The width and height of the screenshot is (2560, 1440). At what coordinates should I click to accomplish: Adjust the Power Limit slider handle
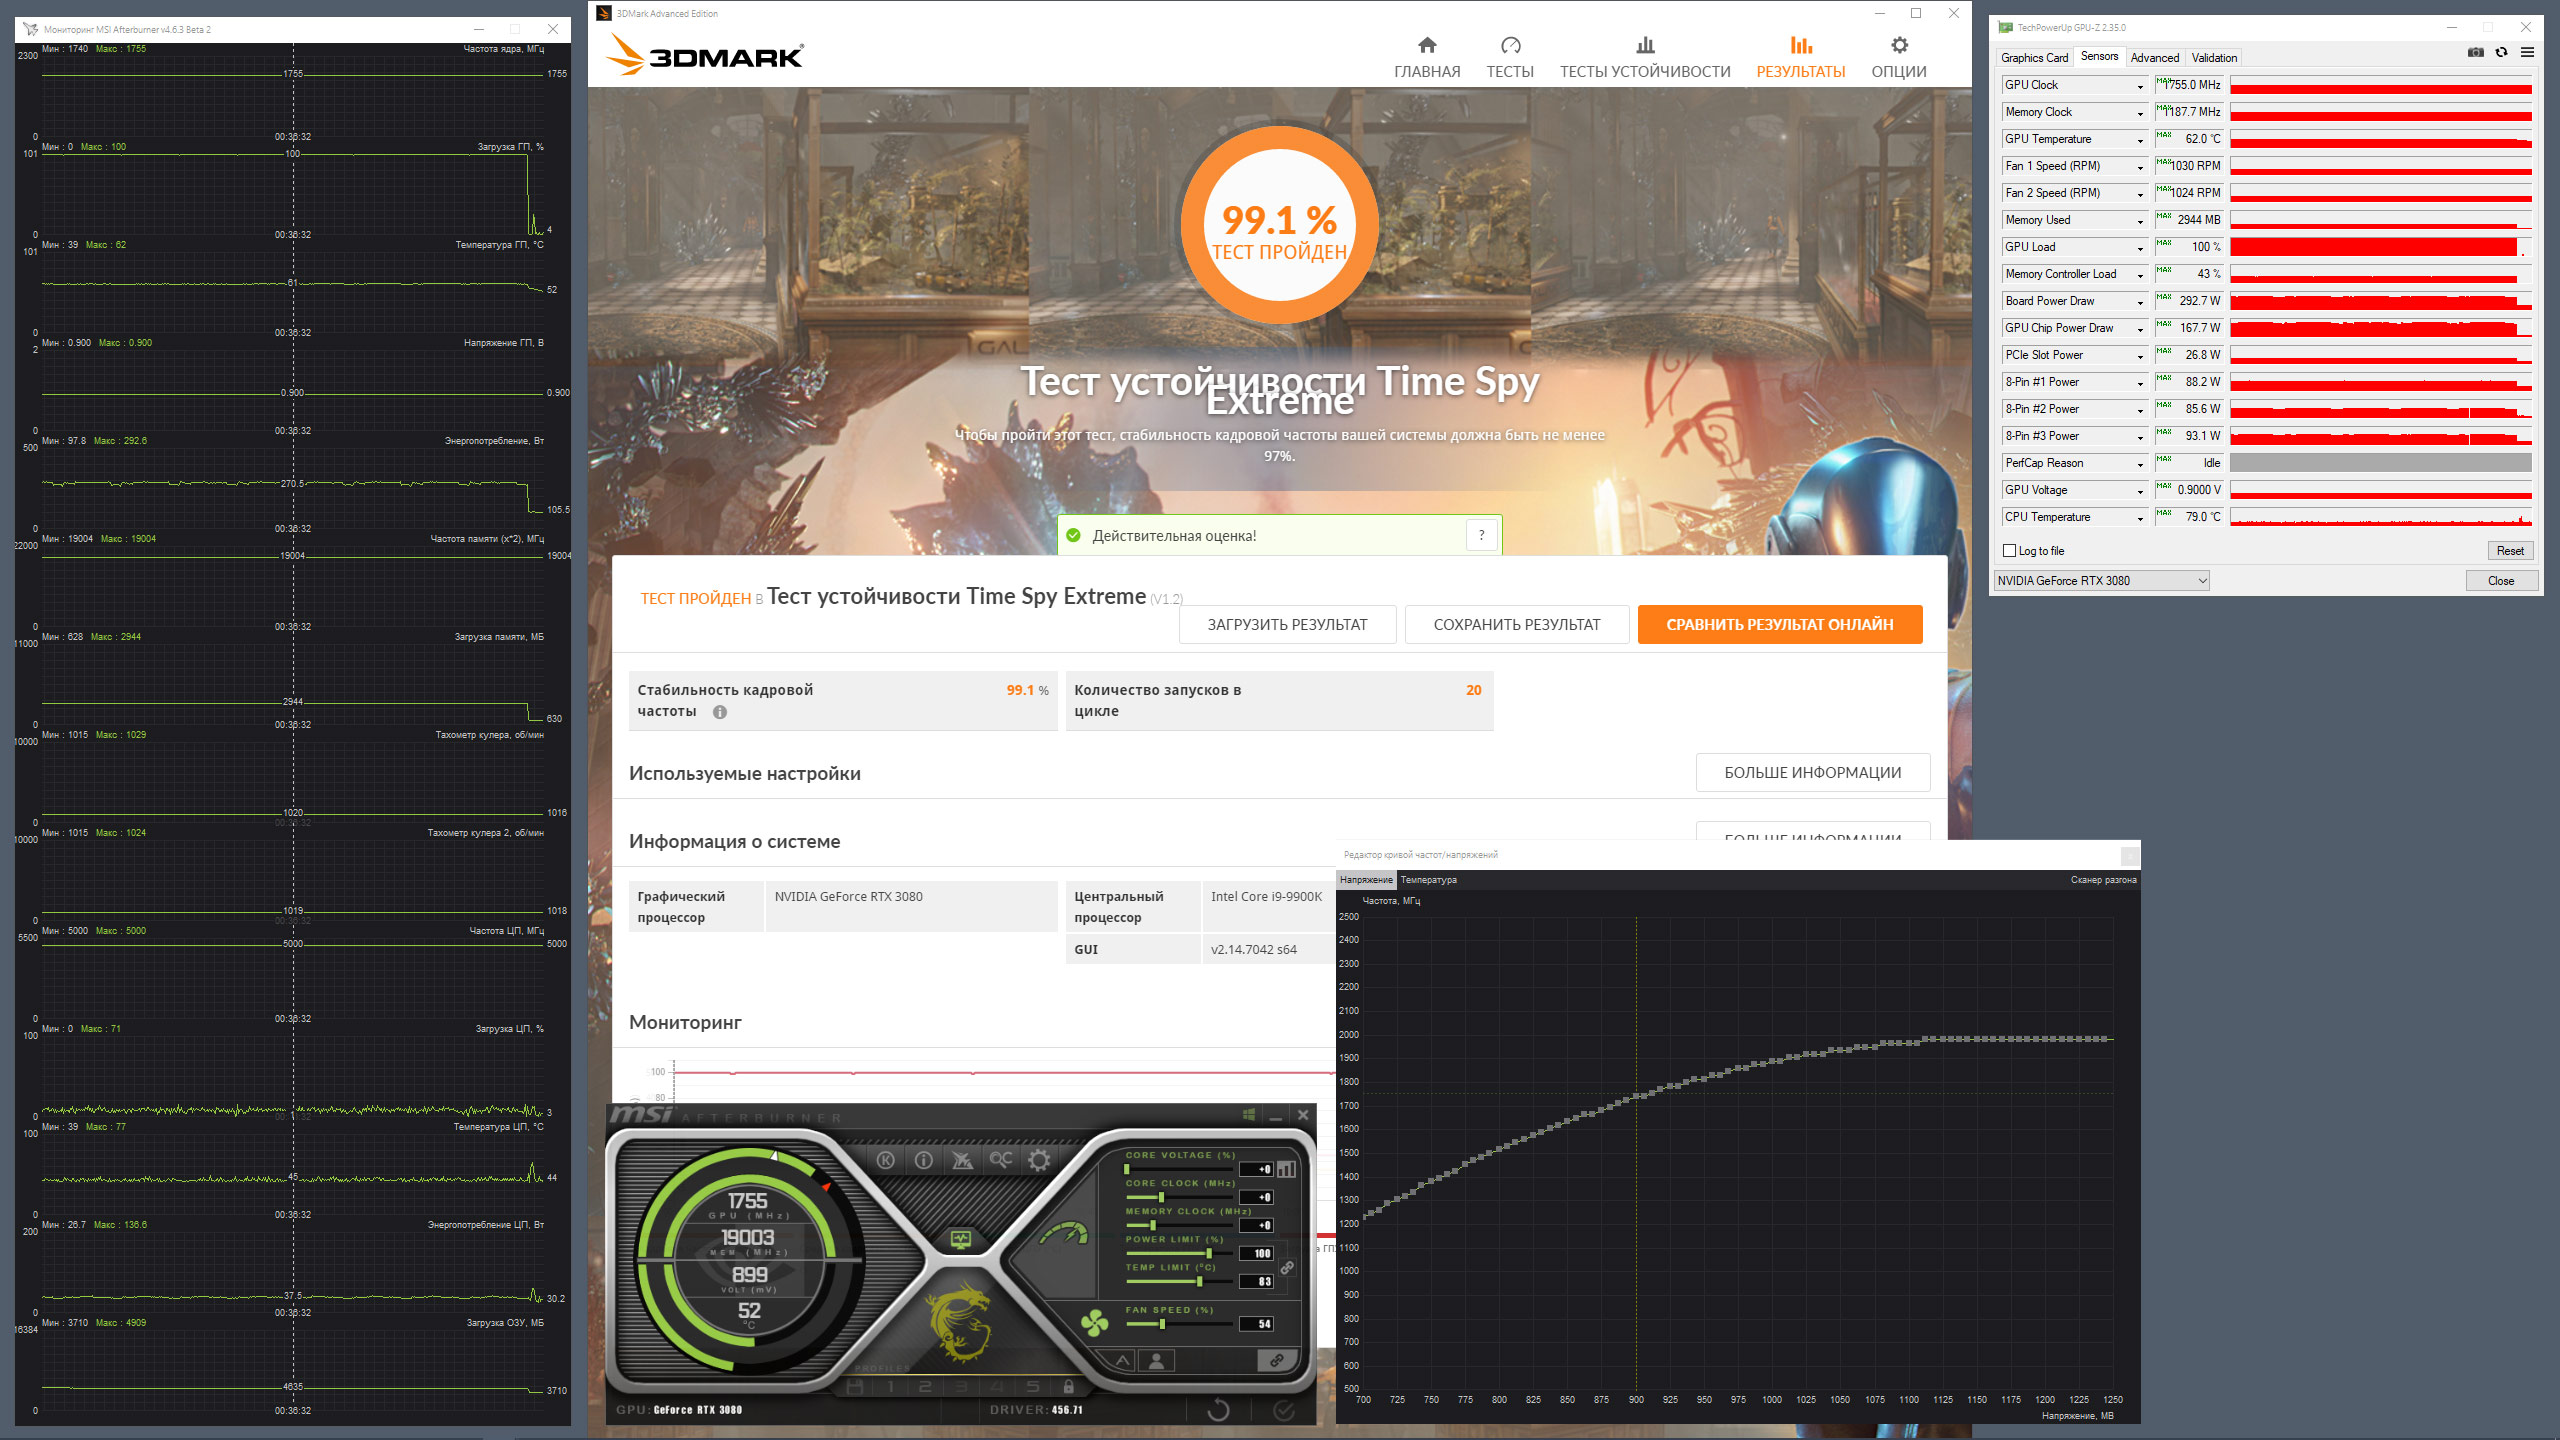pyautogui.click(x=1209, y=1254)
